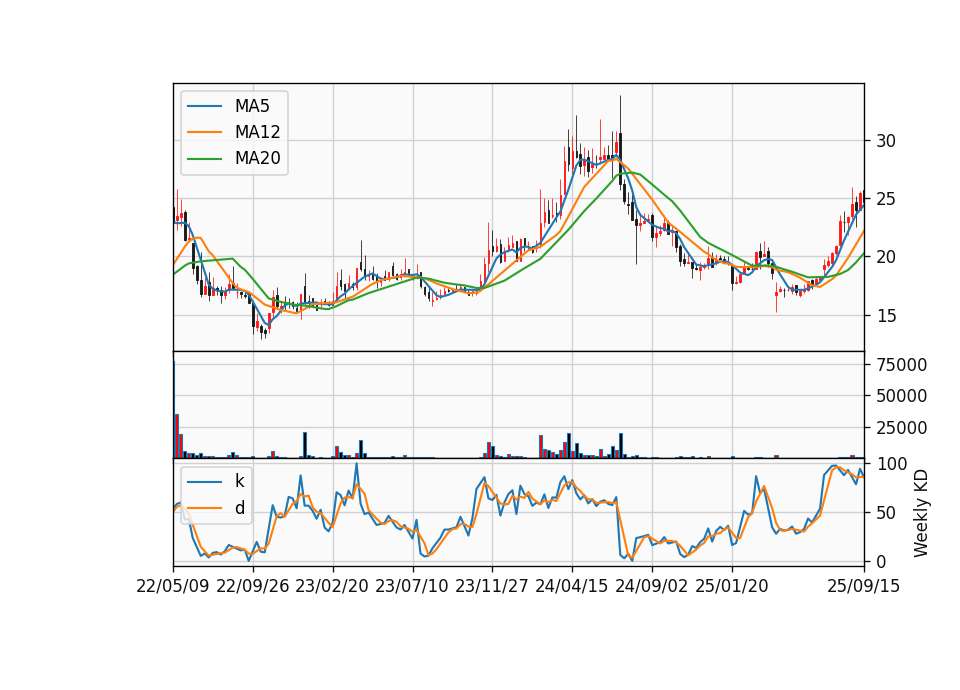960x690 pixels.
Task: Click the 22/05/09 date label
Action: click(x=173, y=586)
